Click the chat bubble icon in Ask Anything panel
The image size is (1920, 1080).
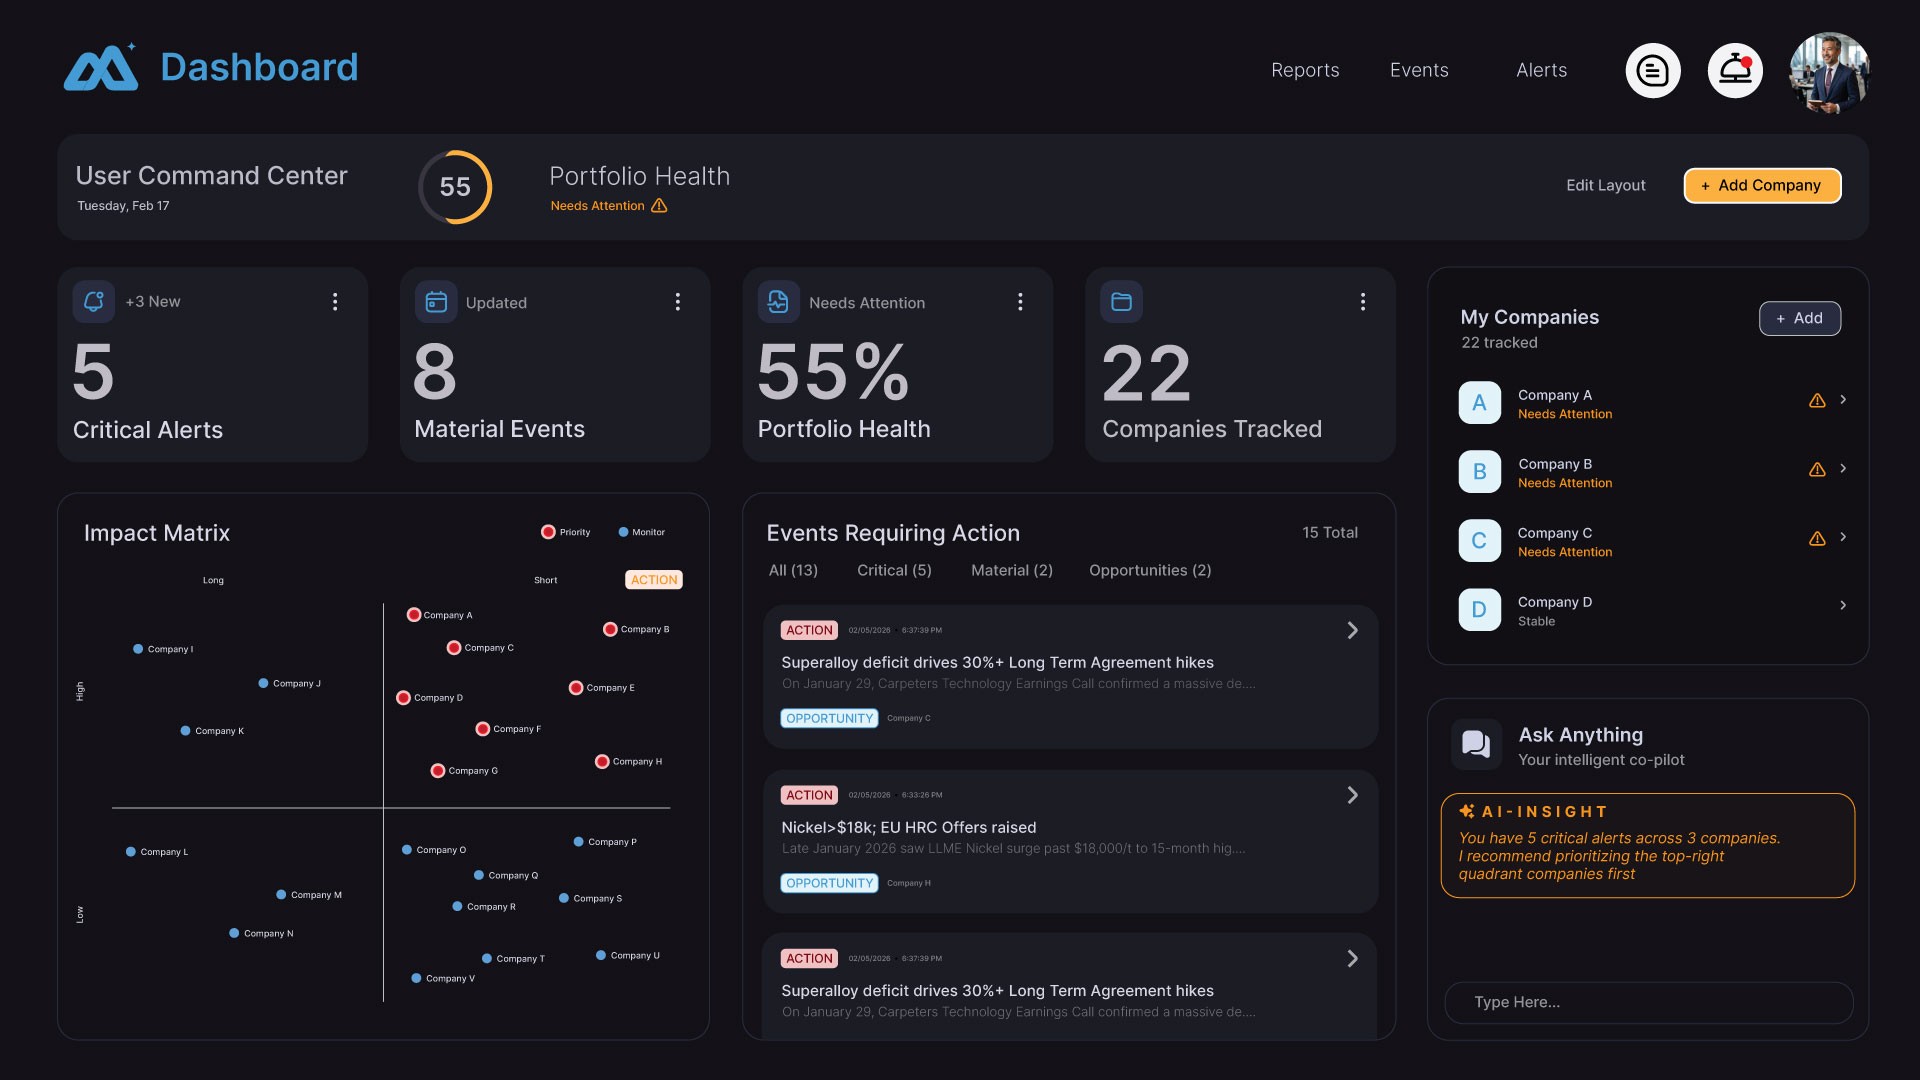coord(1475,744)
